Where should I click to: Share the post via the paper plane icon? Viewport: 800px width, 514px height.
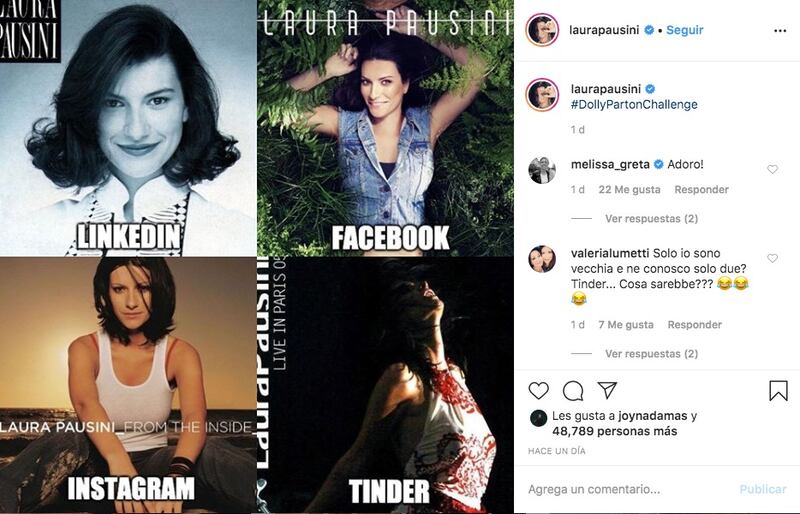click(607, 390)
